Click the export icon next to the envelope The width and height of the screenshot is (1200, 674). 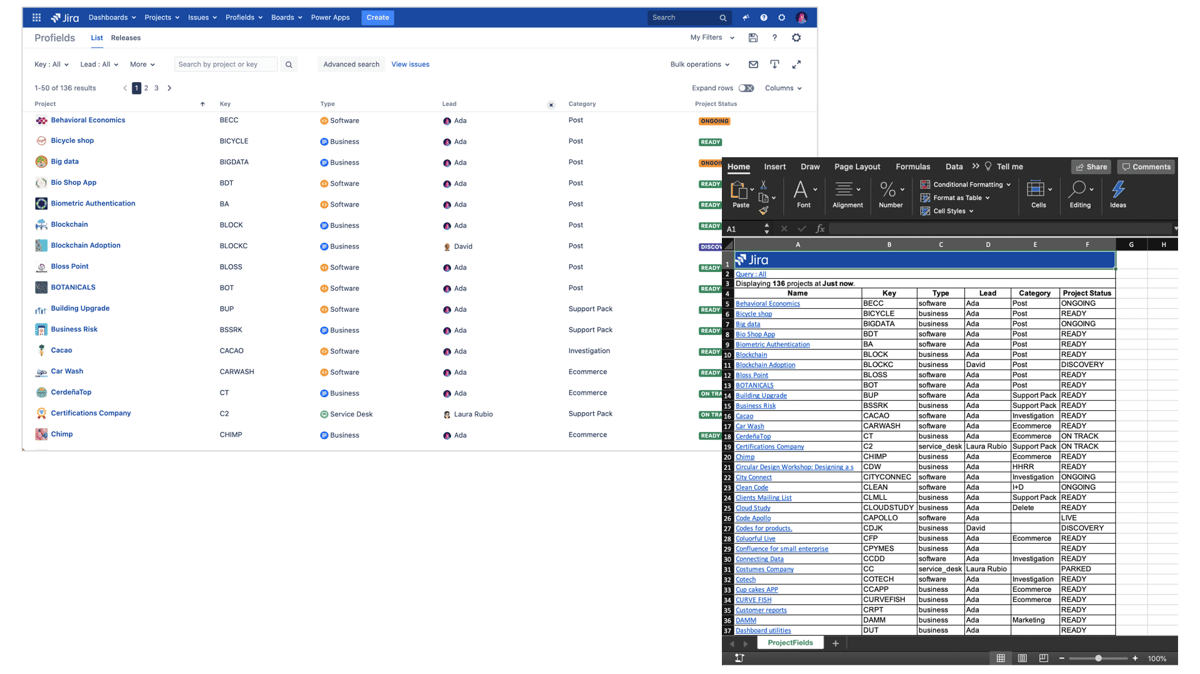coord(774,64)
